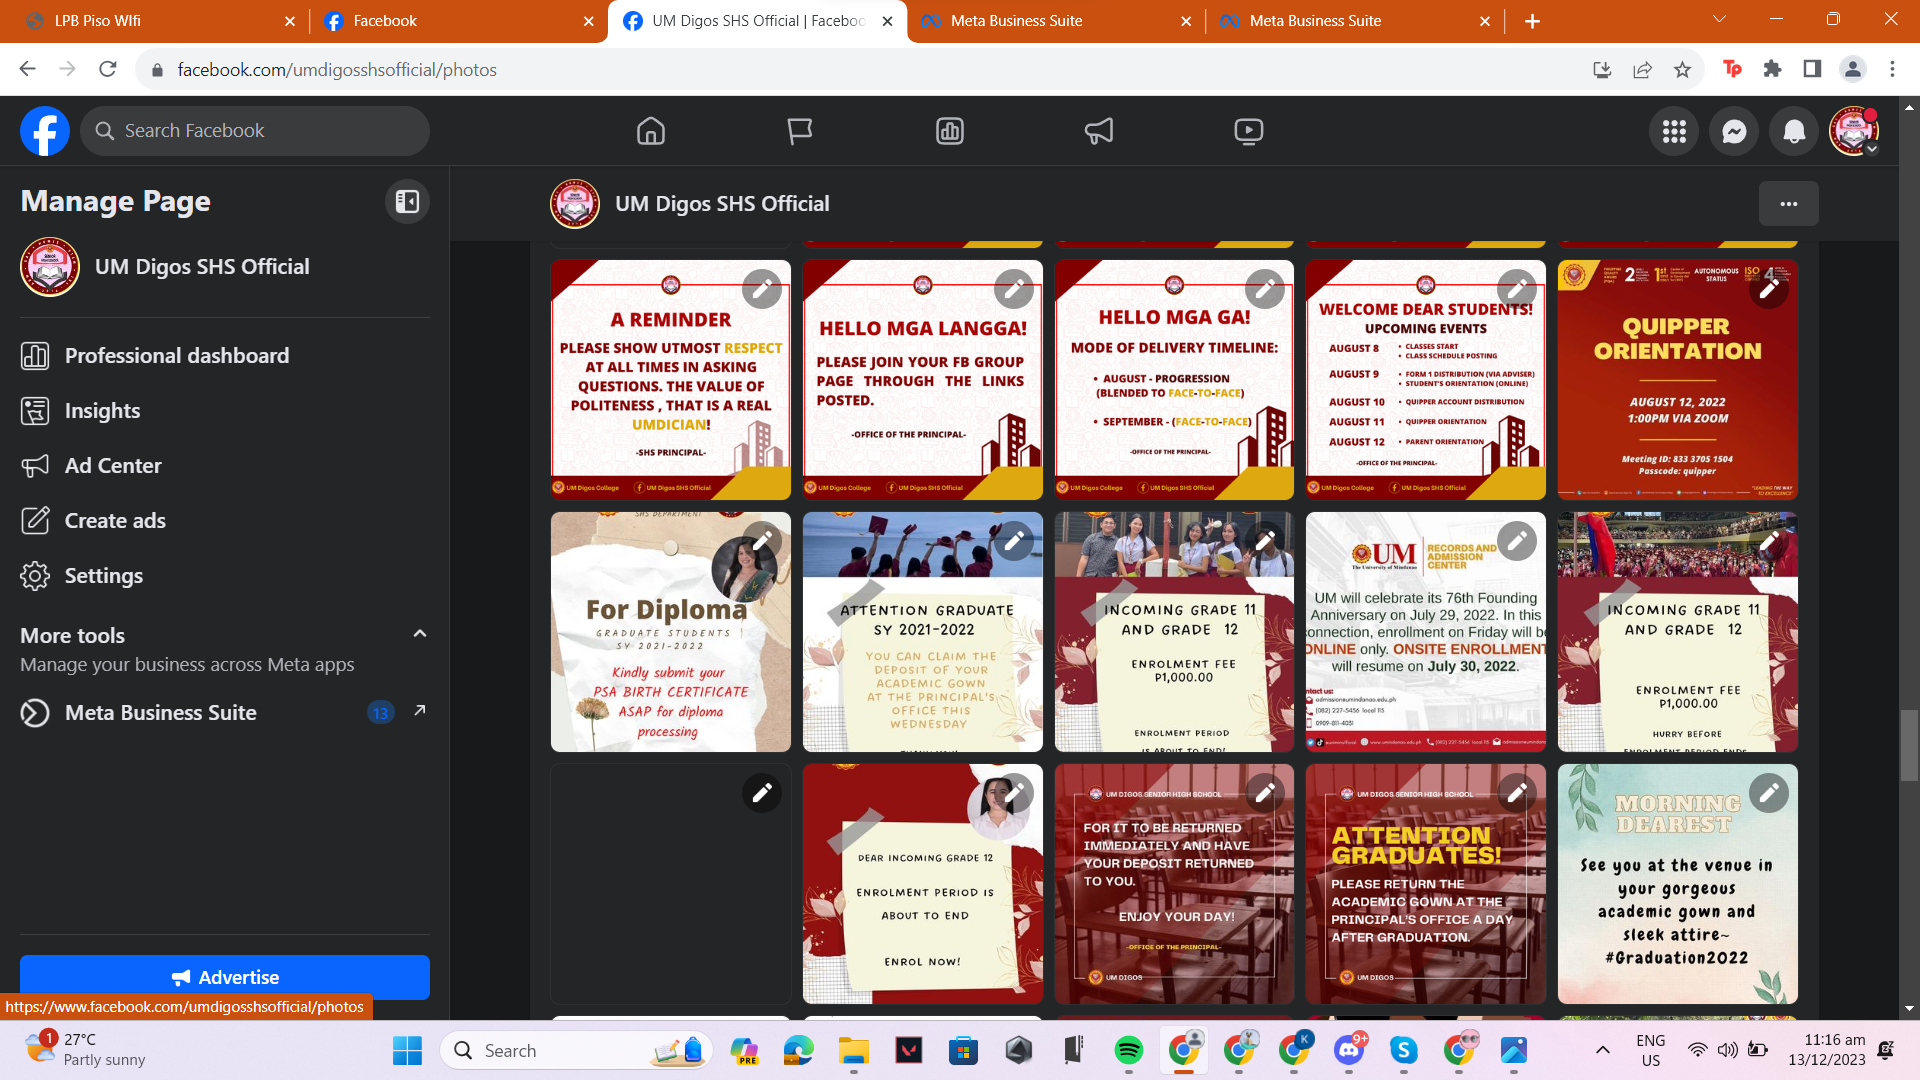Screen dimensions: 1920x1080
Task: Edit the HELLO MGA LANGGA photo pencil icon
Action: point(1013,289)
